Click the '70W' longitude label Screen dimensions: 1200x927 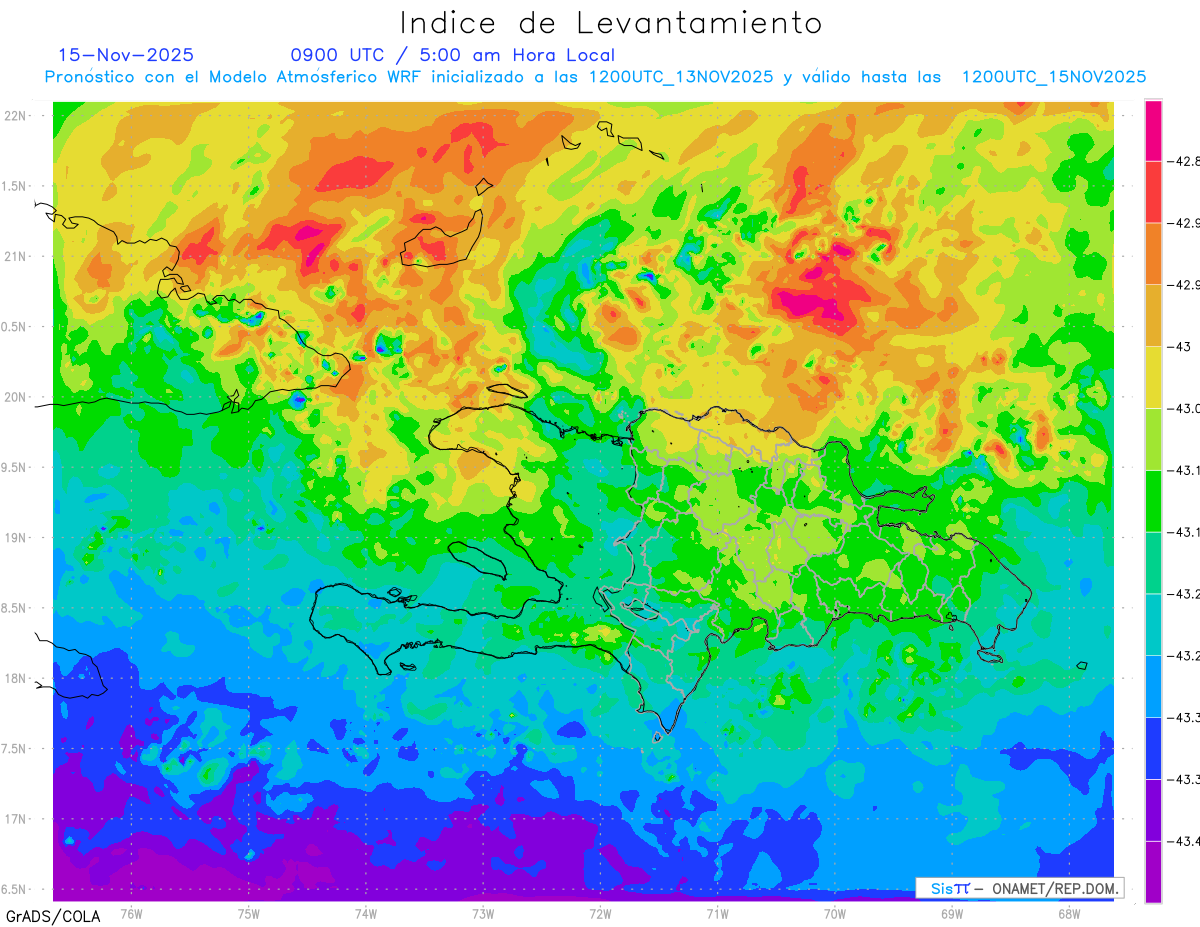[x=834, y=912]
